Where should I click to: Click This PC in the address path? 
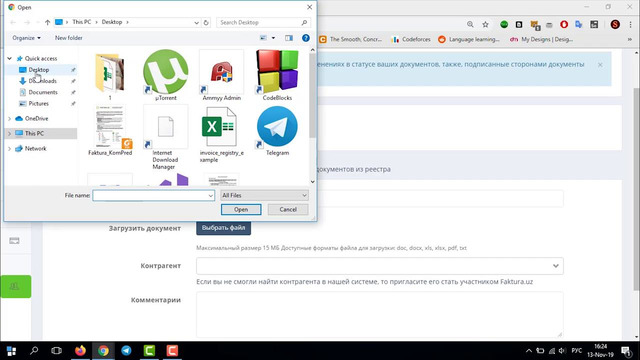click(82, 22)
